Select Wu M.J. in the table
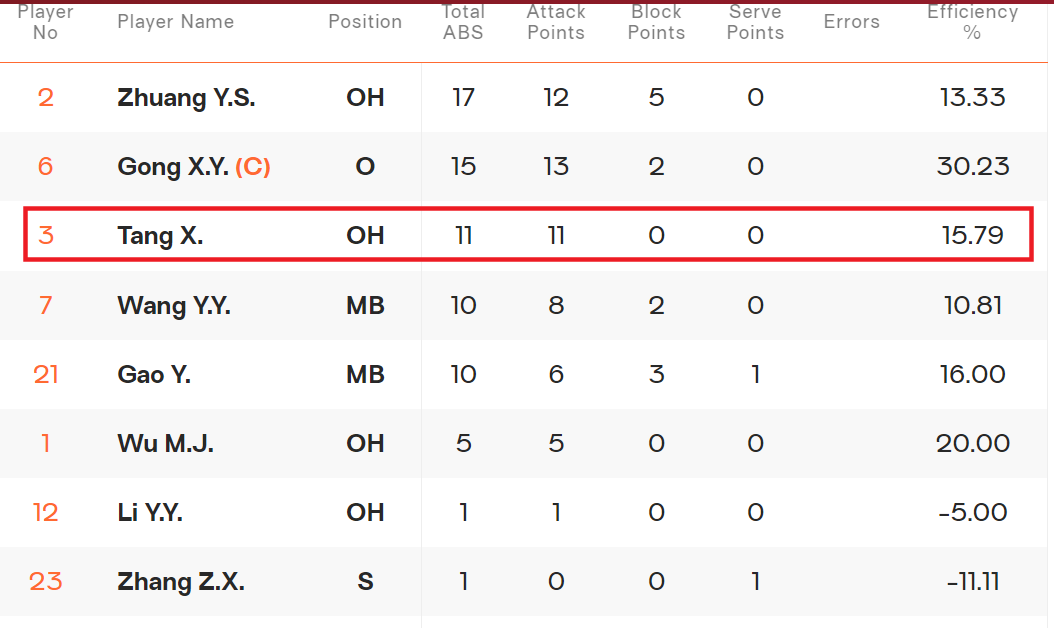The height and width of the screenshot is (628, 1054). 165,444
